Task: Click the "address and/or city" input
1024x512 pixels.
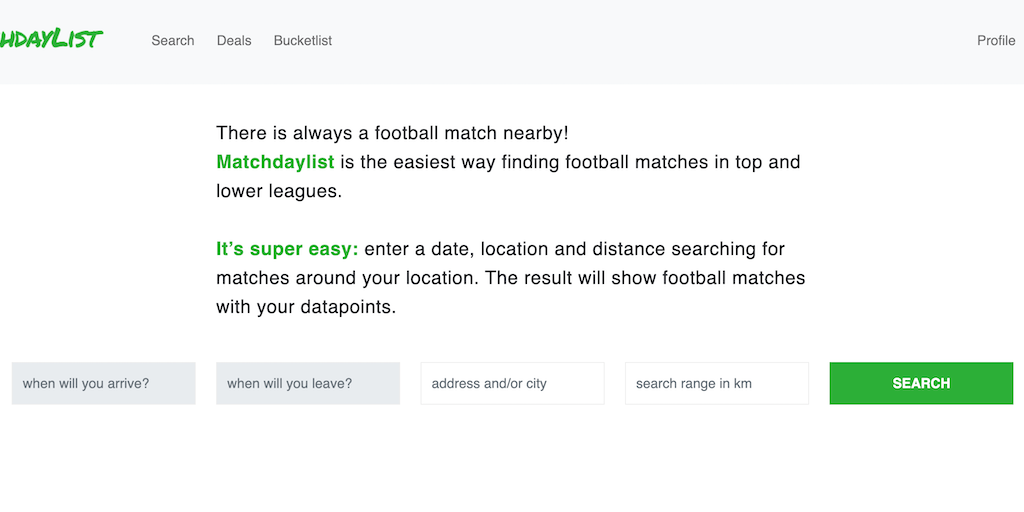Action: [512, 383]
